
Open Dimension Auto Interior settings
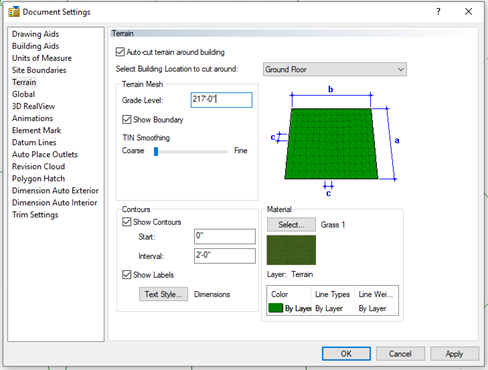tap(54, 202)
